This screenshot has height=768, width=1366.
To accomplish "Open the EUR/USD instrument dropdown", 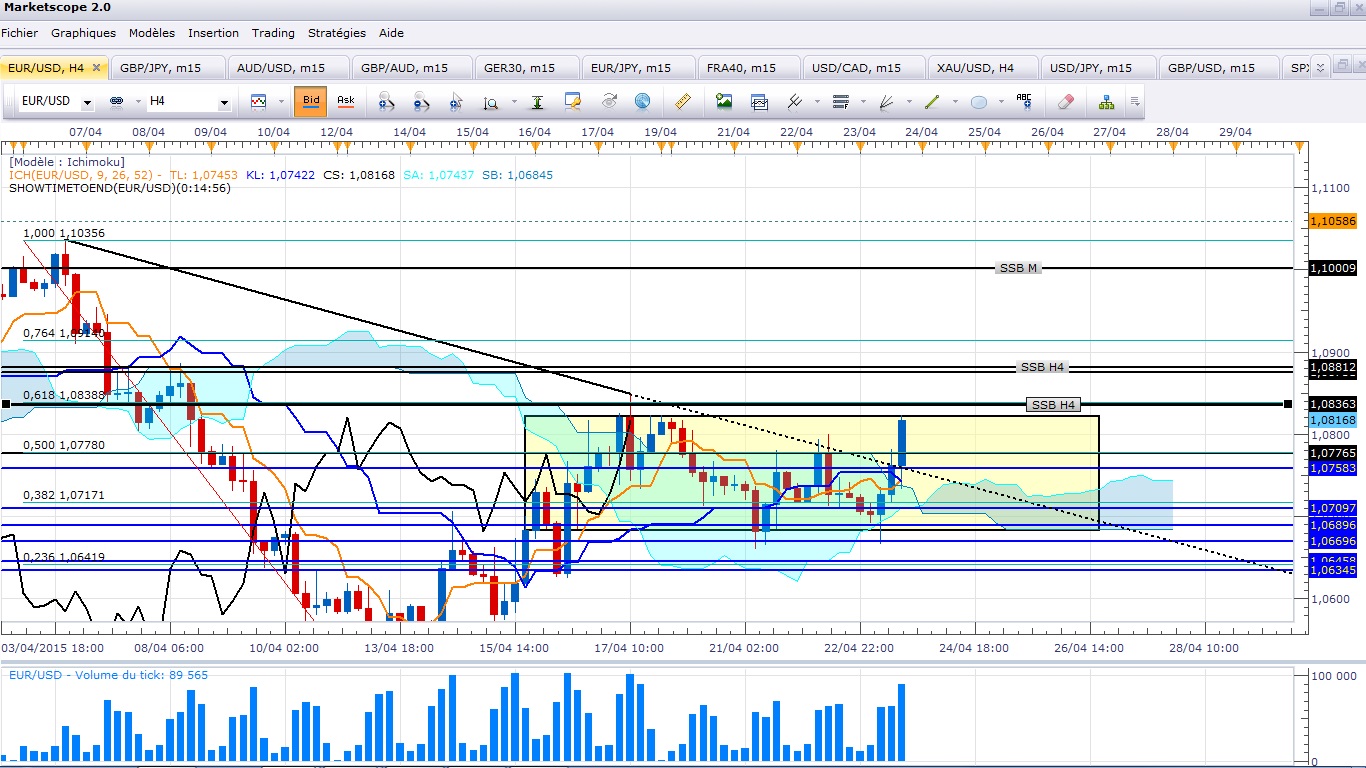I will (x=88, y=103).
